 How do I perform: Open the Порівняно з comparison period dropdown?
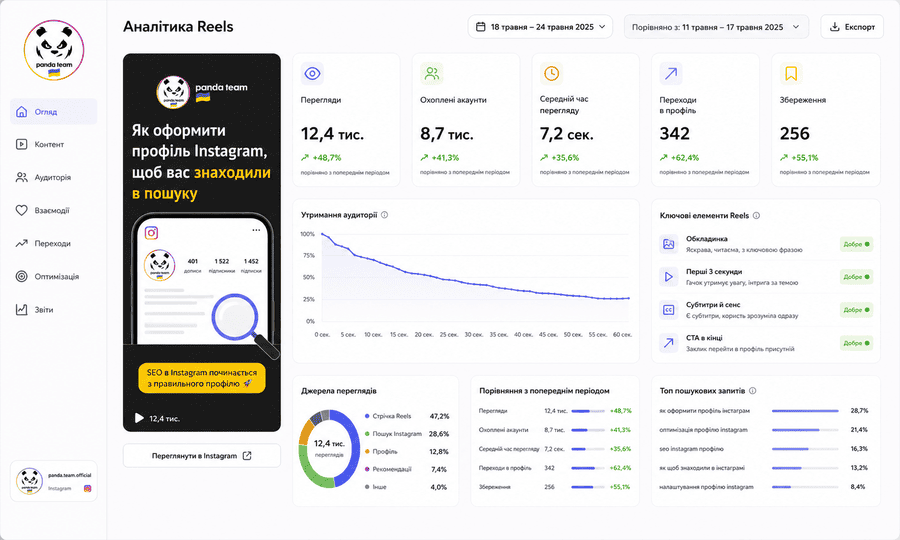[x=716, y=27]
